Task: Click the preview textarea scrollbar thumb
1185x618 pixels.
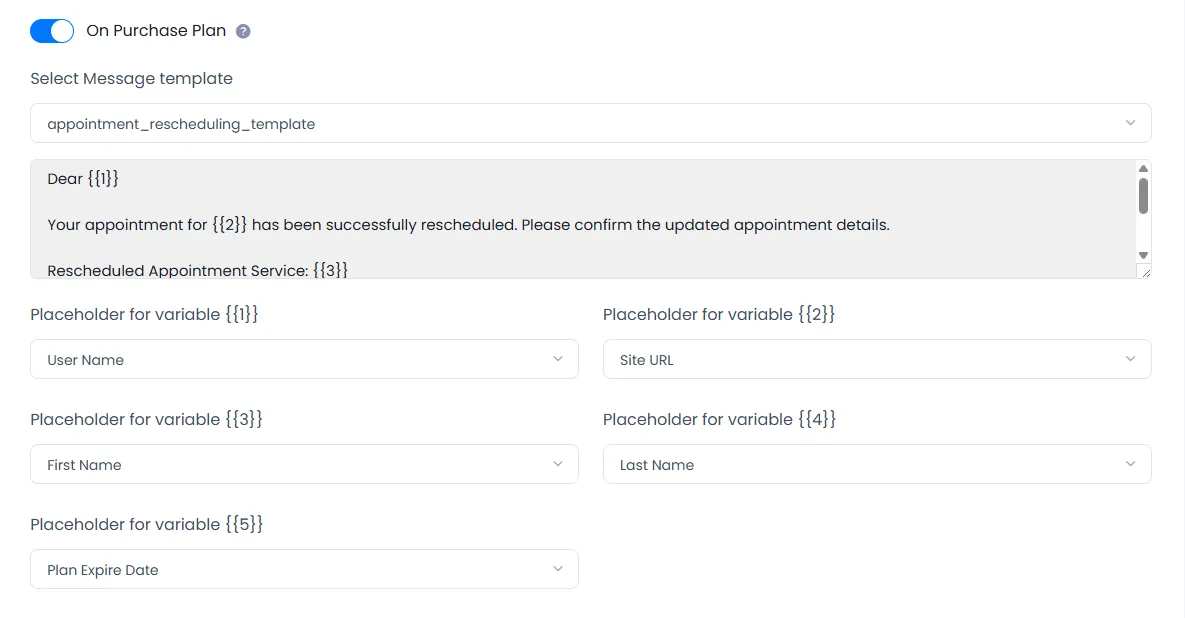Action: [x=1143, y=196]
